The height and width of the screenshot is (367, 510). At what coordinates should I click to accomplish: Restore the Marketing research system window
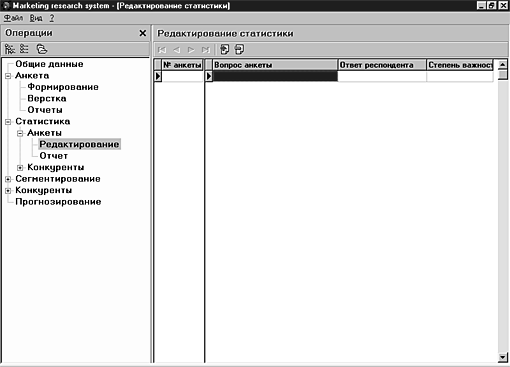492,6
